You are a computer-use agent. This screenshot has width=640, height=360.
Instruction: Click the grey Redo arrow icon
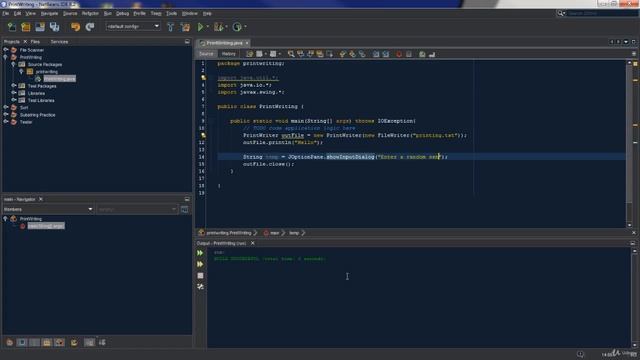pos(90,27)
